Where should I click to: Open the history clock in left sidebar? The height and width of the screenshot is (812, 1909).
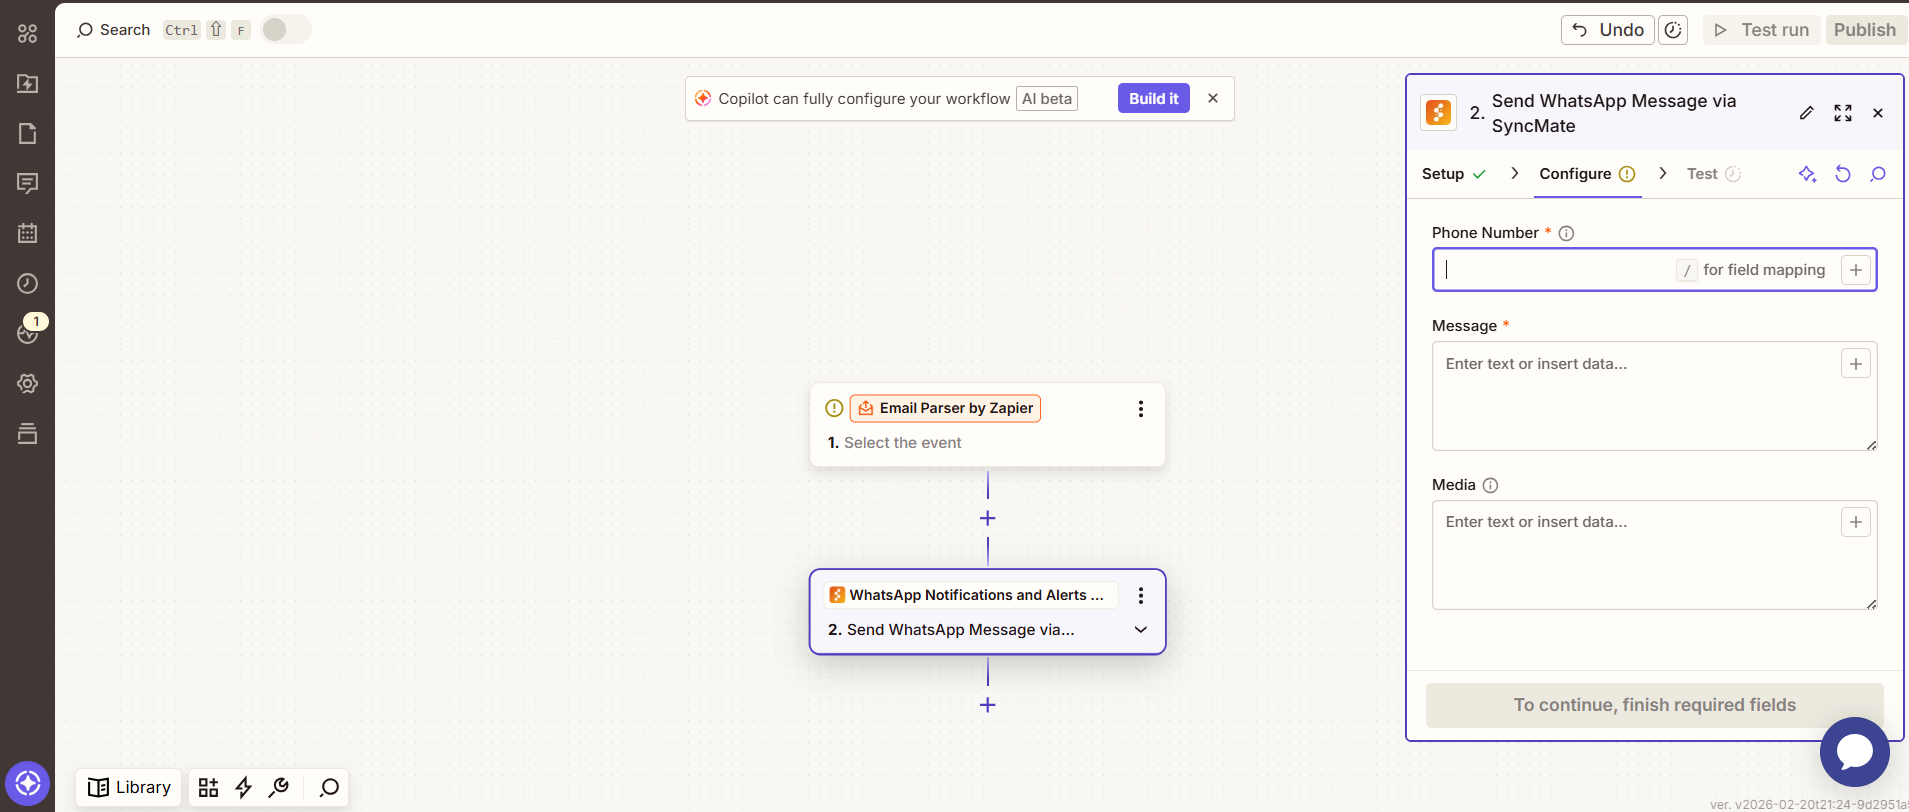[27, 283]
